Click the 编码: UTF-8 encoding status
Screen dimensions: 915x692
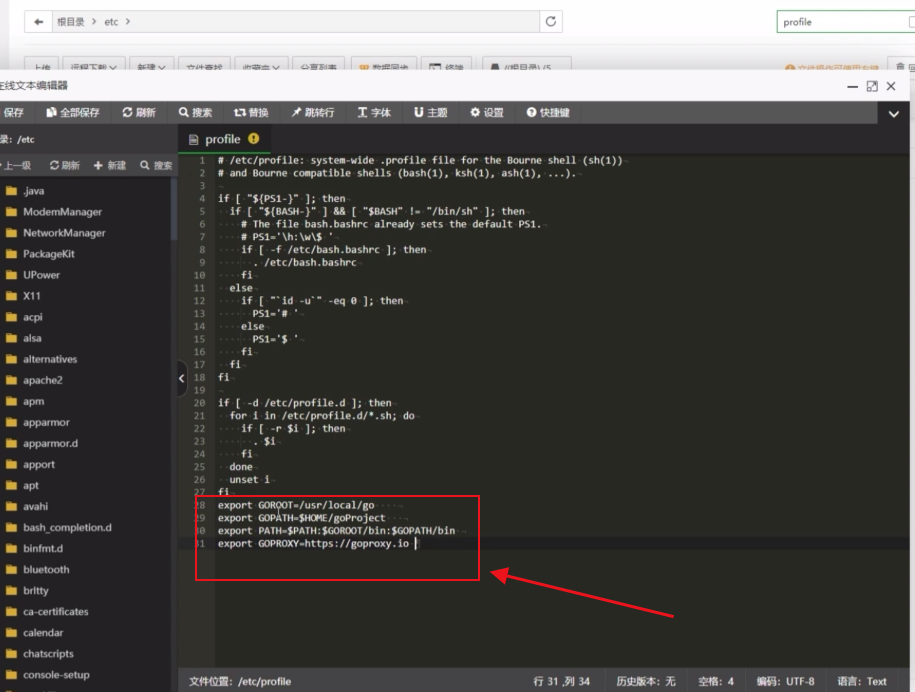pyautogui.click(x=785, y=681)
